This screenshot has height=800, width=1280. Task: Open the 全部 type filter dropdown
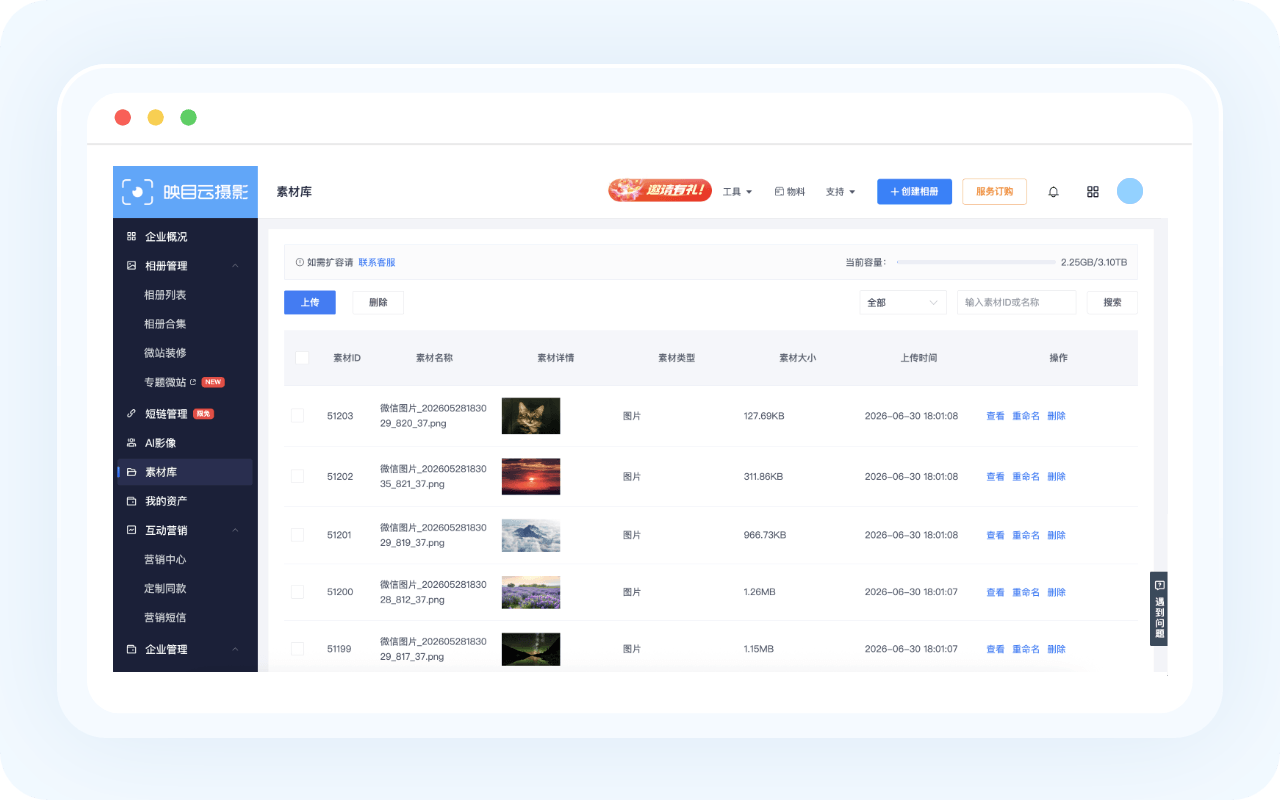pos(903,302)
